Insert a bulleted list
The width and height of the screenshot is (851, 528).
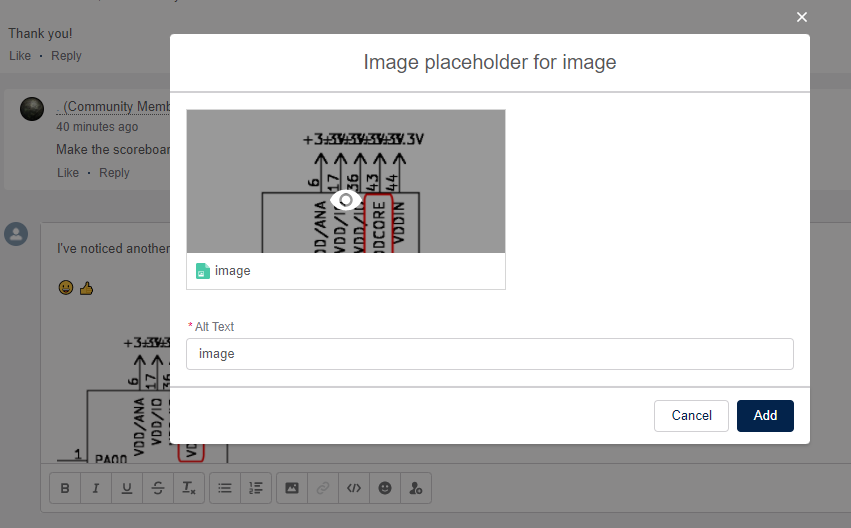(x=225, y=488)
